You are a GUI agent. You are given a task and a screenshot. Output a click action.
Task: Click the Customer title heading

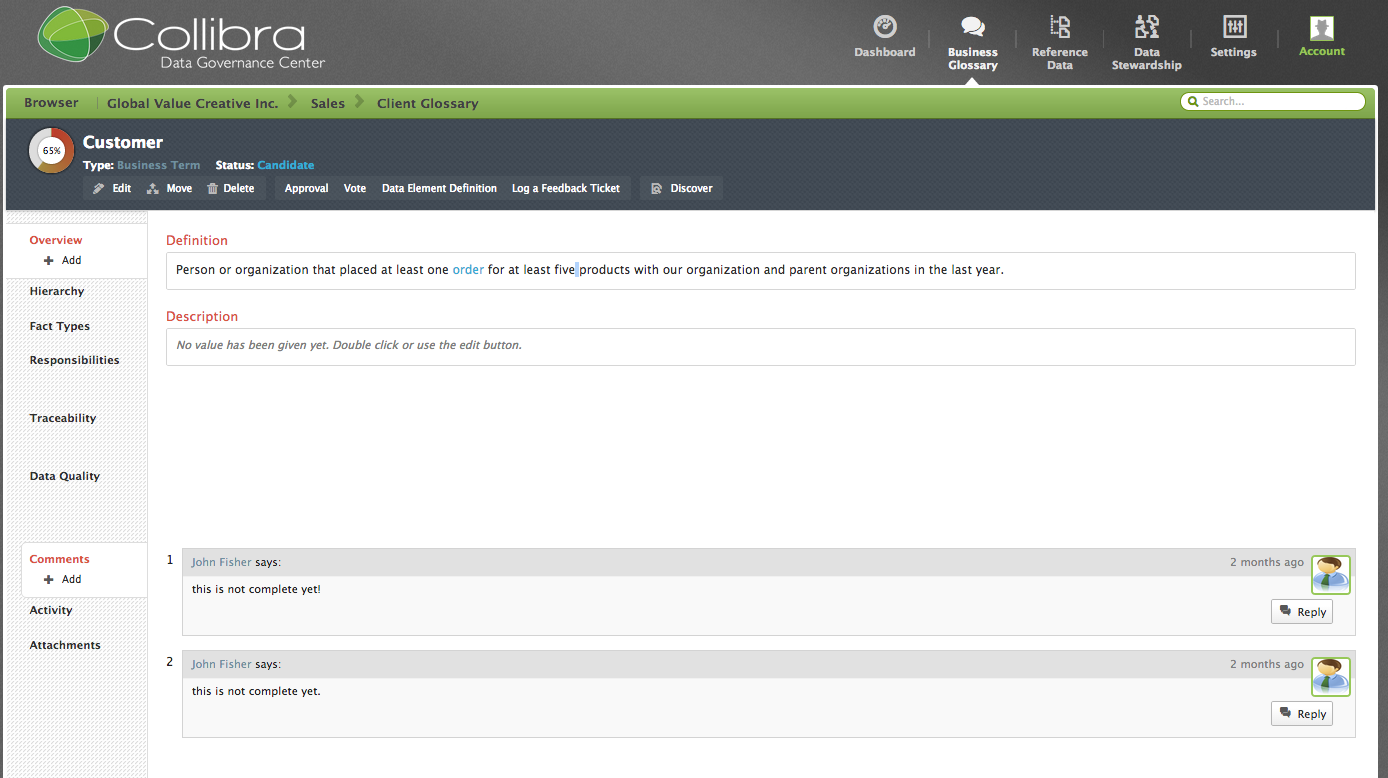click(x=123, y=142)
